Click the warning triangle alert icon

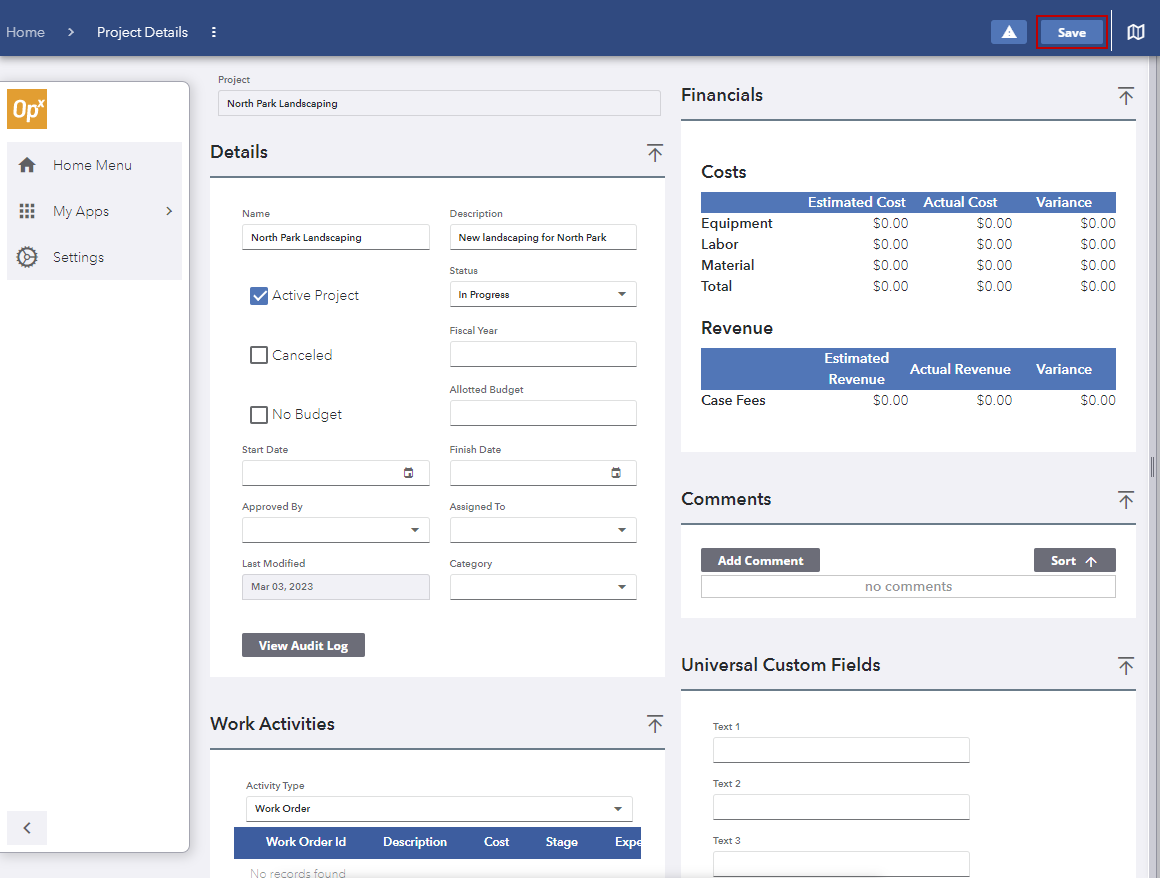pos(1008,32)
